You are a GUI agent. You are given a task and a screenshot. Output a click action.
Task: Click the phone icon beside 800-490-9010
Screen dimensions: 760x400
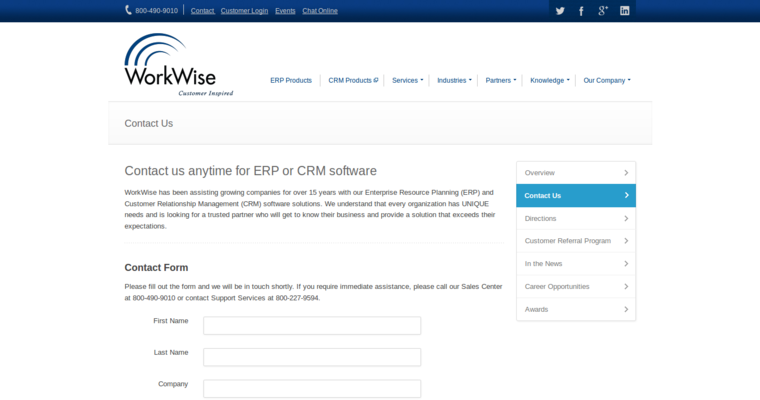pyautogui.click(x=128, y=10)
